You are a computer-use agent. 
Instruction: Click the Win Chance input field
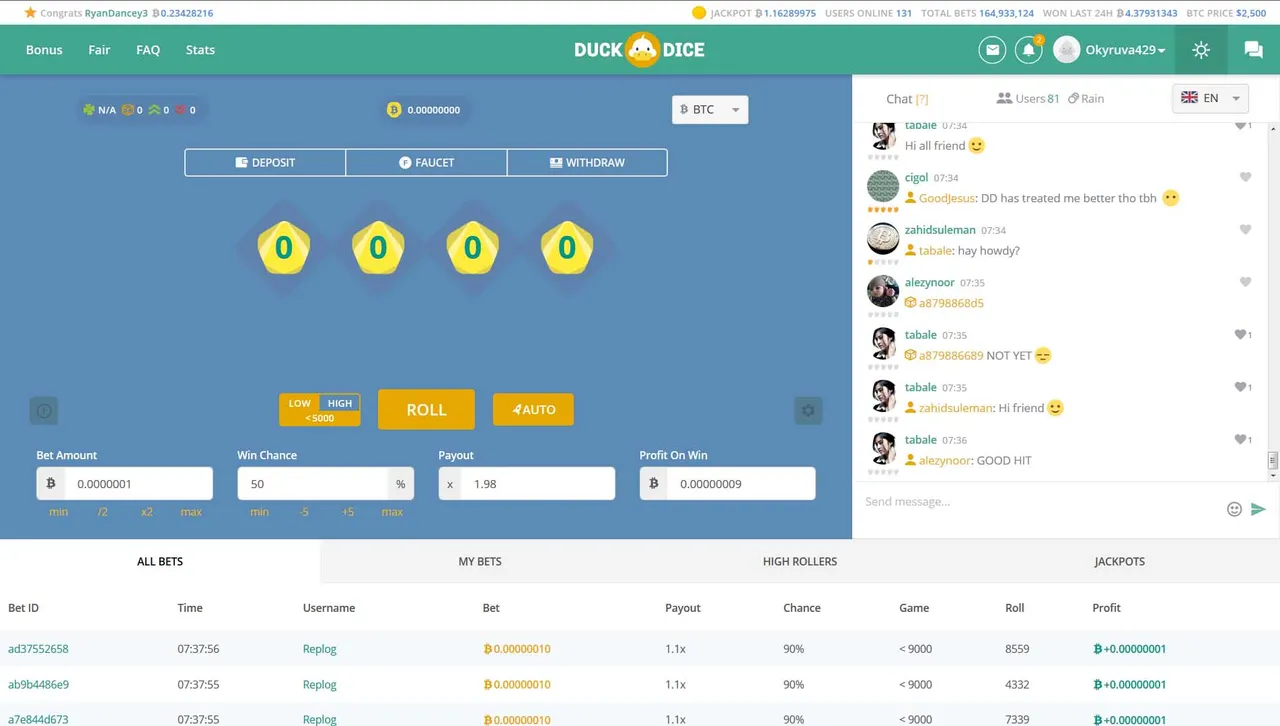click(x=312, y=483)
